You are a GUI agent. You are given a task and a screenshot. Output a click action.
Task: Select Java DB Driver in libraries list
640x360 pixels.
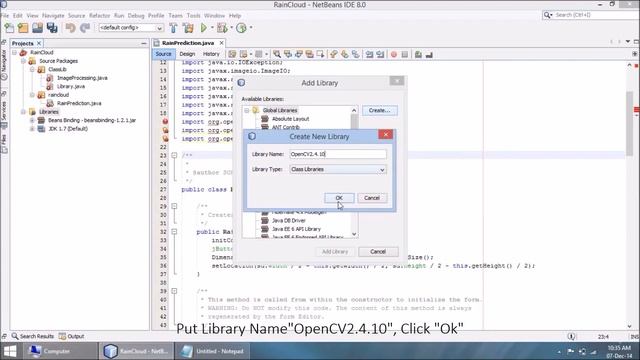[289, 221]
